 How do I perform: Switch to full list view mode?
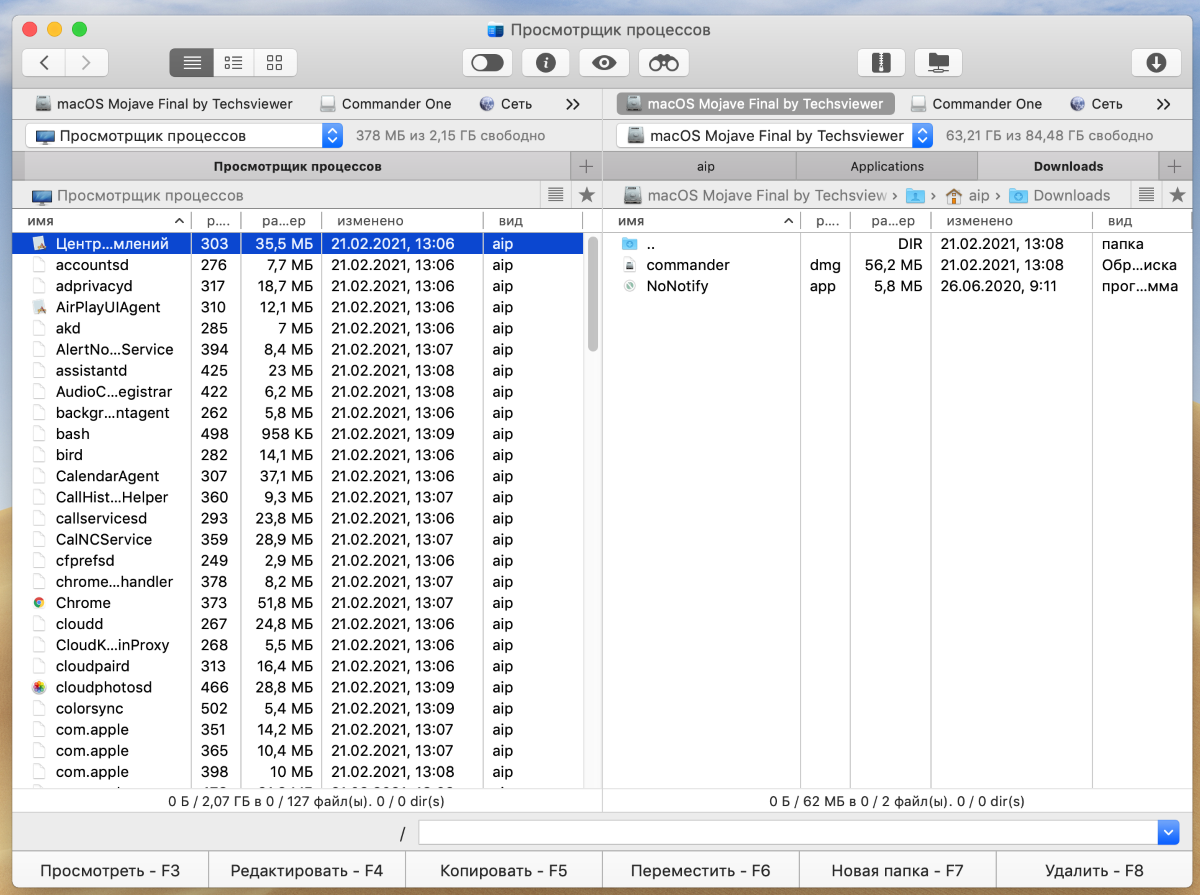(191, 63)
